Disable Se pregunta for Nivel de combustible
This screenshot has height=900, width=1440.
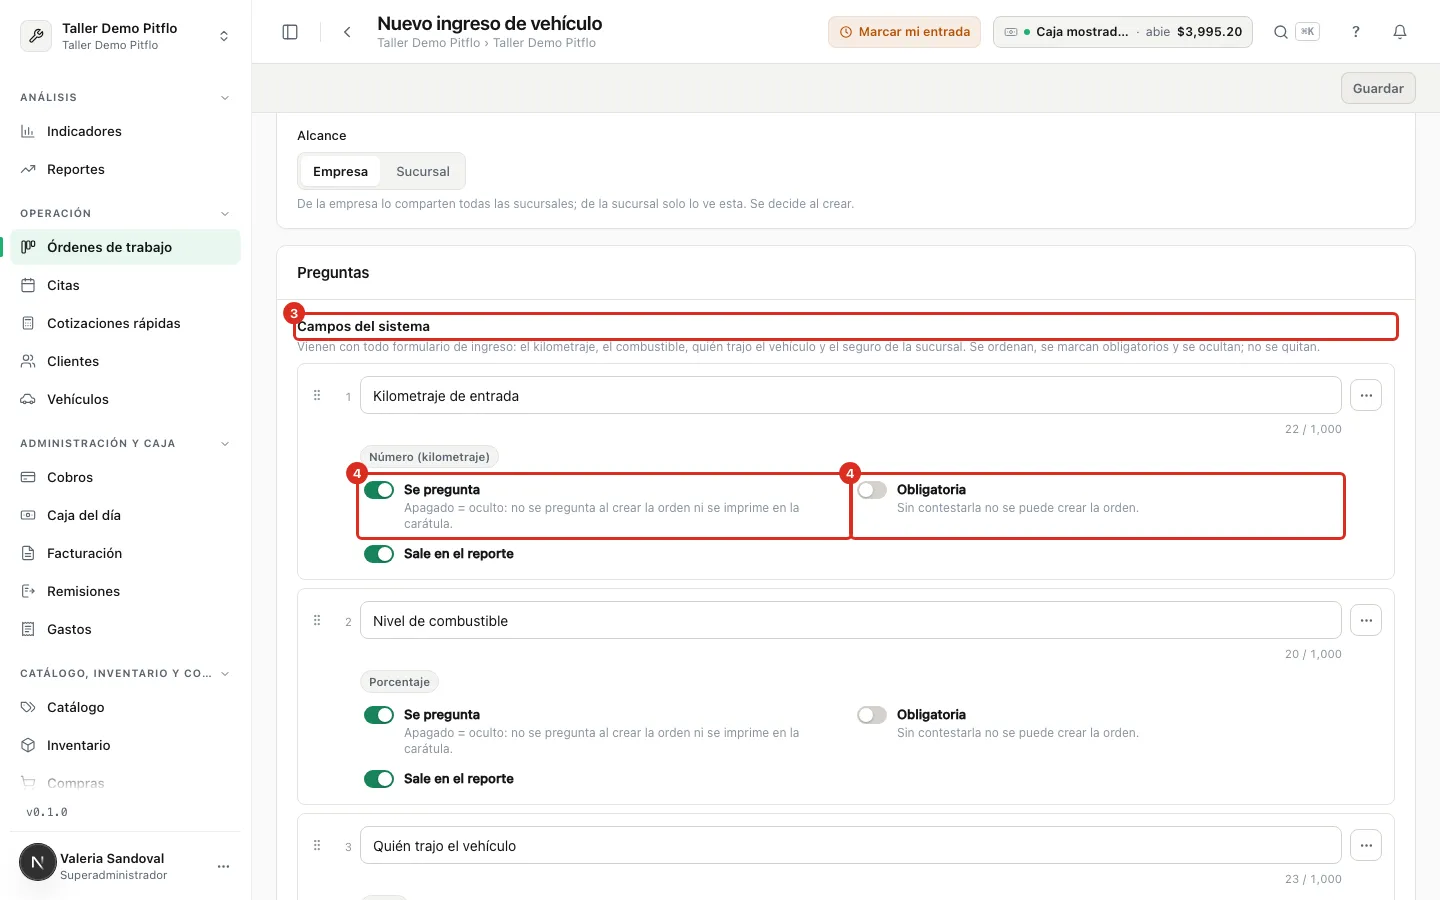(x=379, y=715)
